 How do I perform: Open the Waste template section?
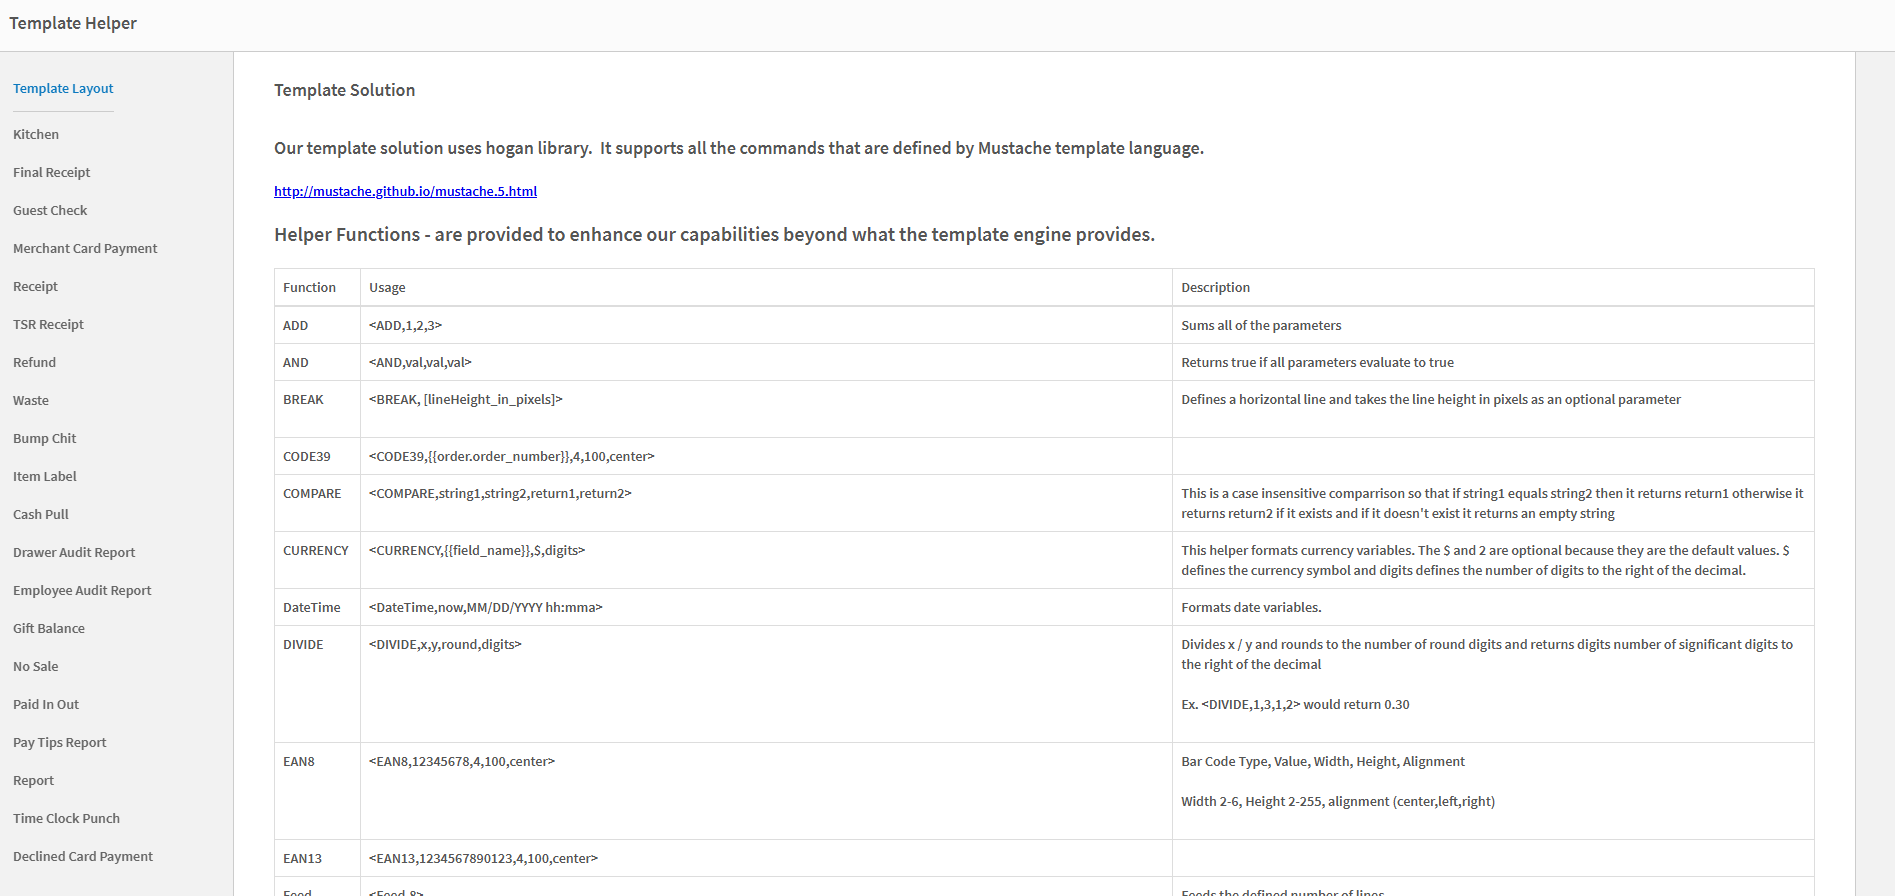pyautogui.click(x=31, y=400)
